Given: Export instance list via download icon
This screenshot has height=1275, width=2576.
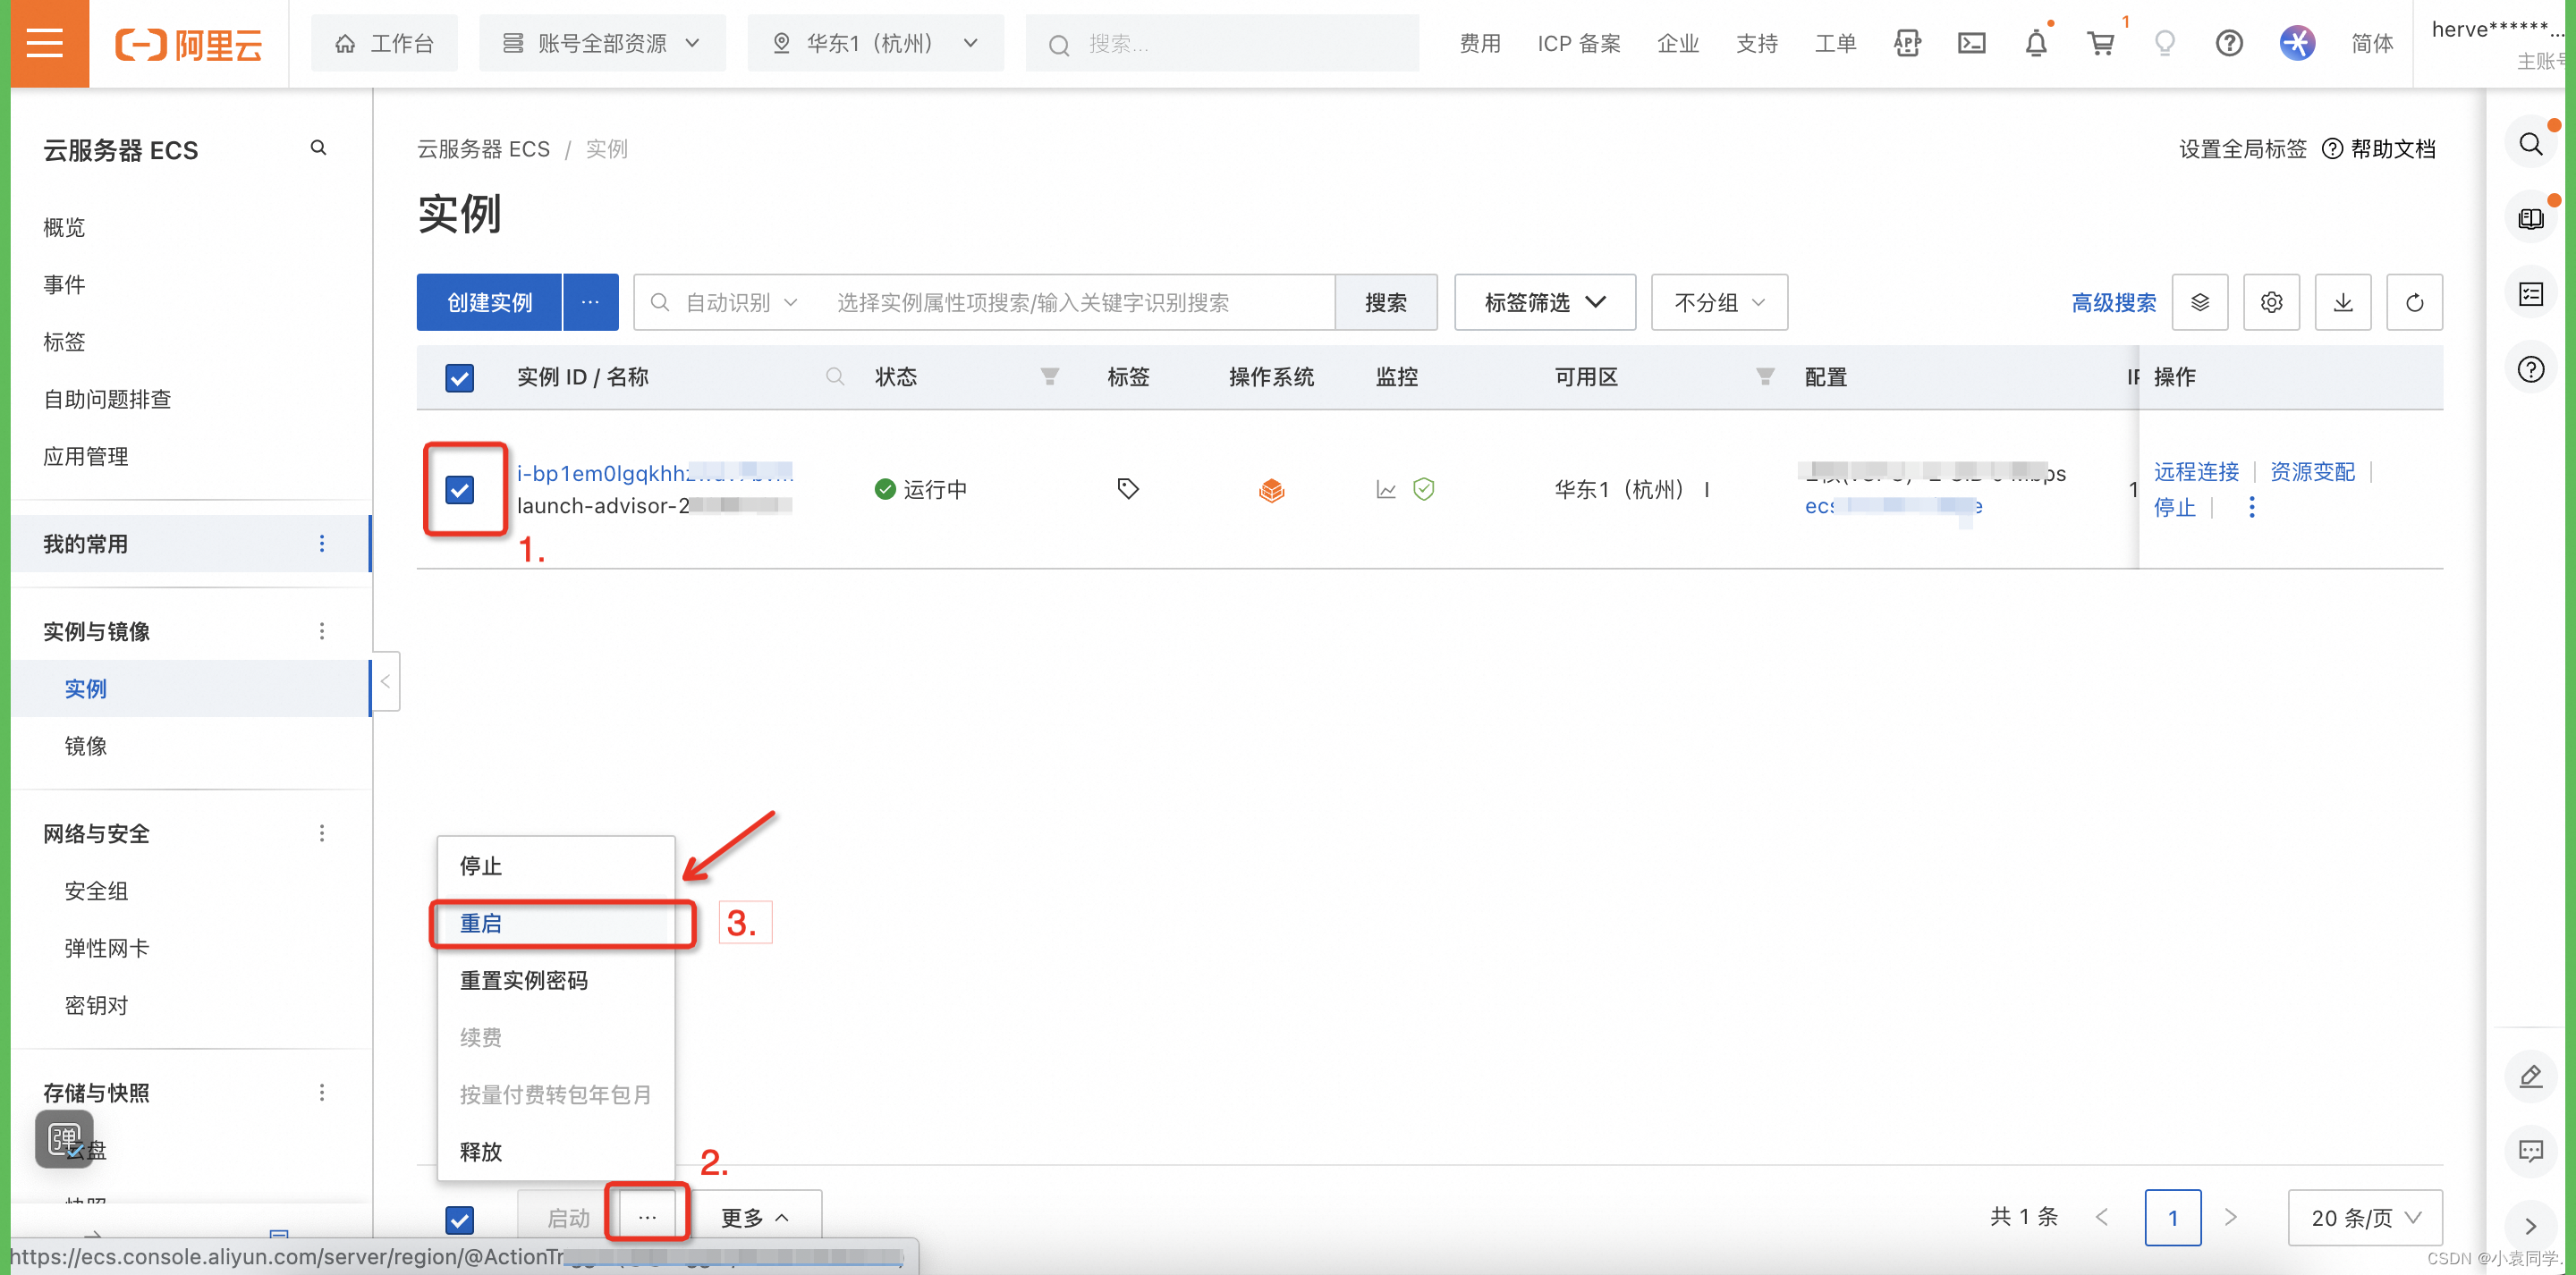Looking at the screenshot, I should point(2343,302).
